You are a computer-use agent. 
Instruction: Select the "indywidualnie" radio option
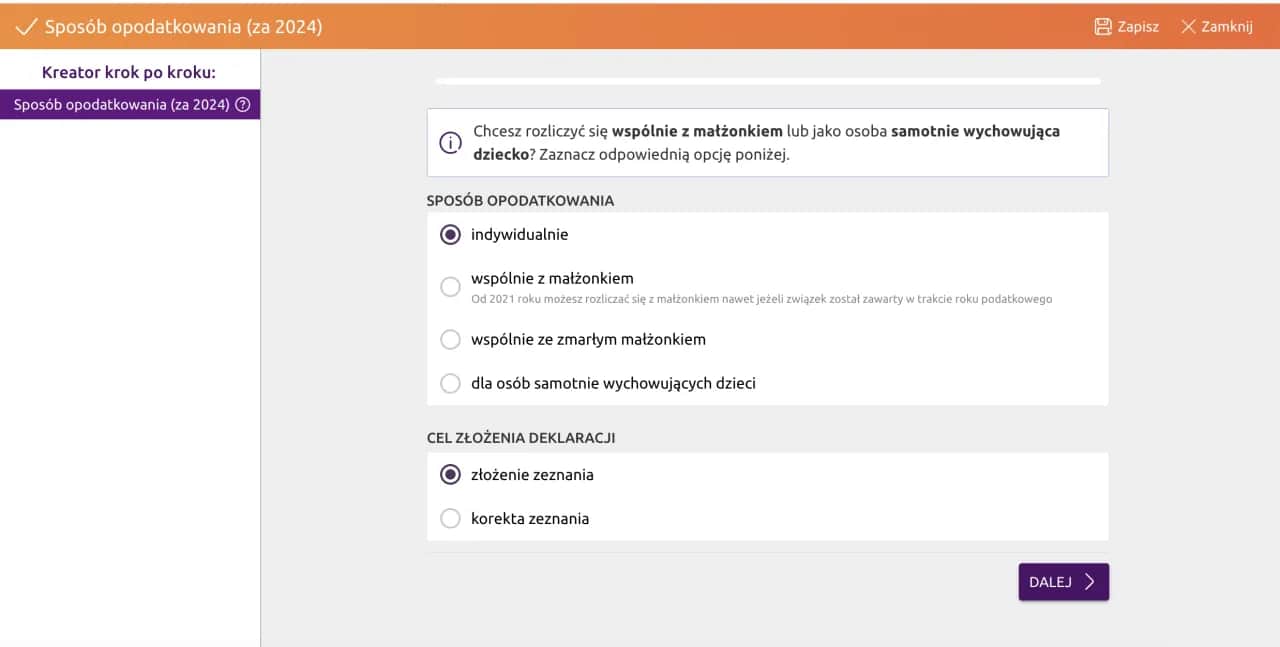coord(451,235)
